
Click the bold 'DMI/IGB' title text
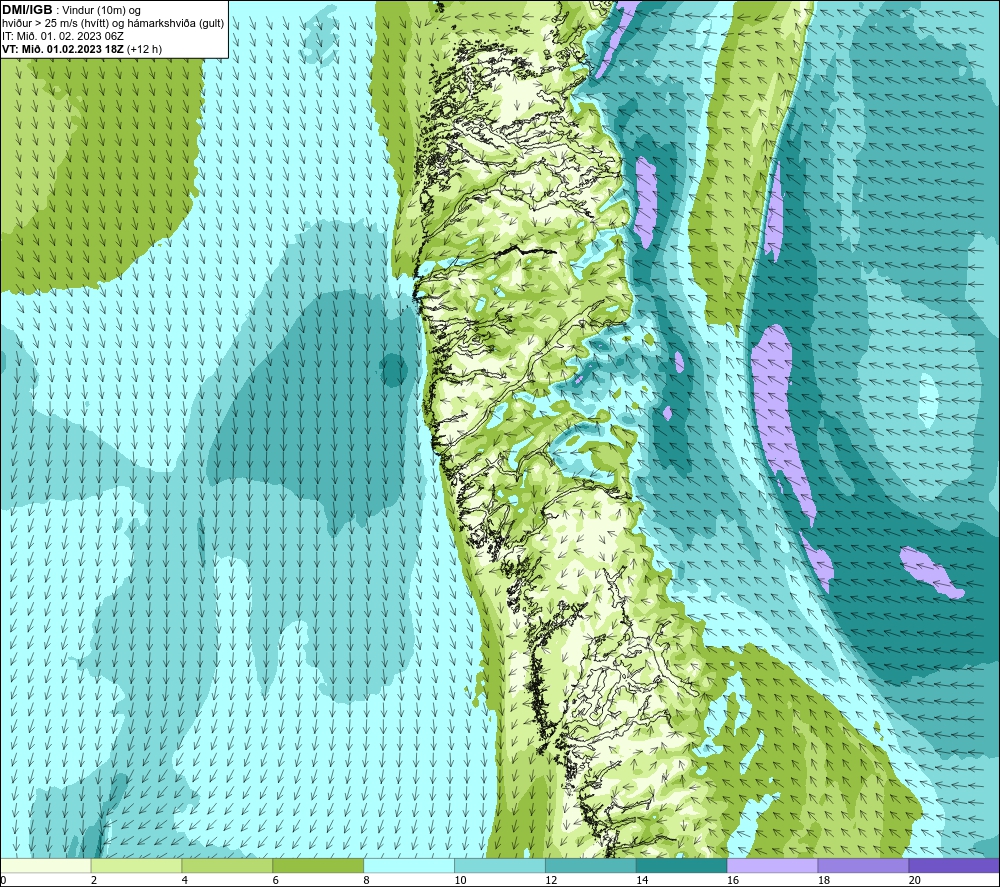27,10
